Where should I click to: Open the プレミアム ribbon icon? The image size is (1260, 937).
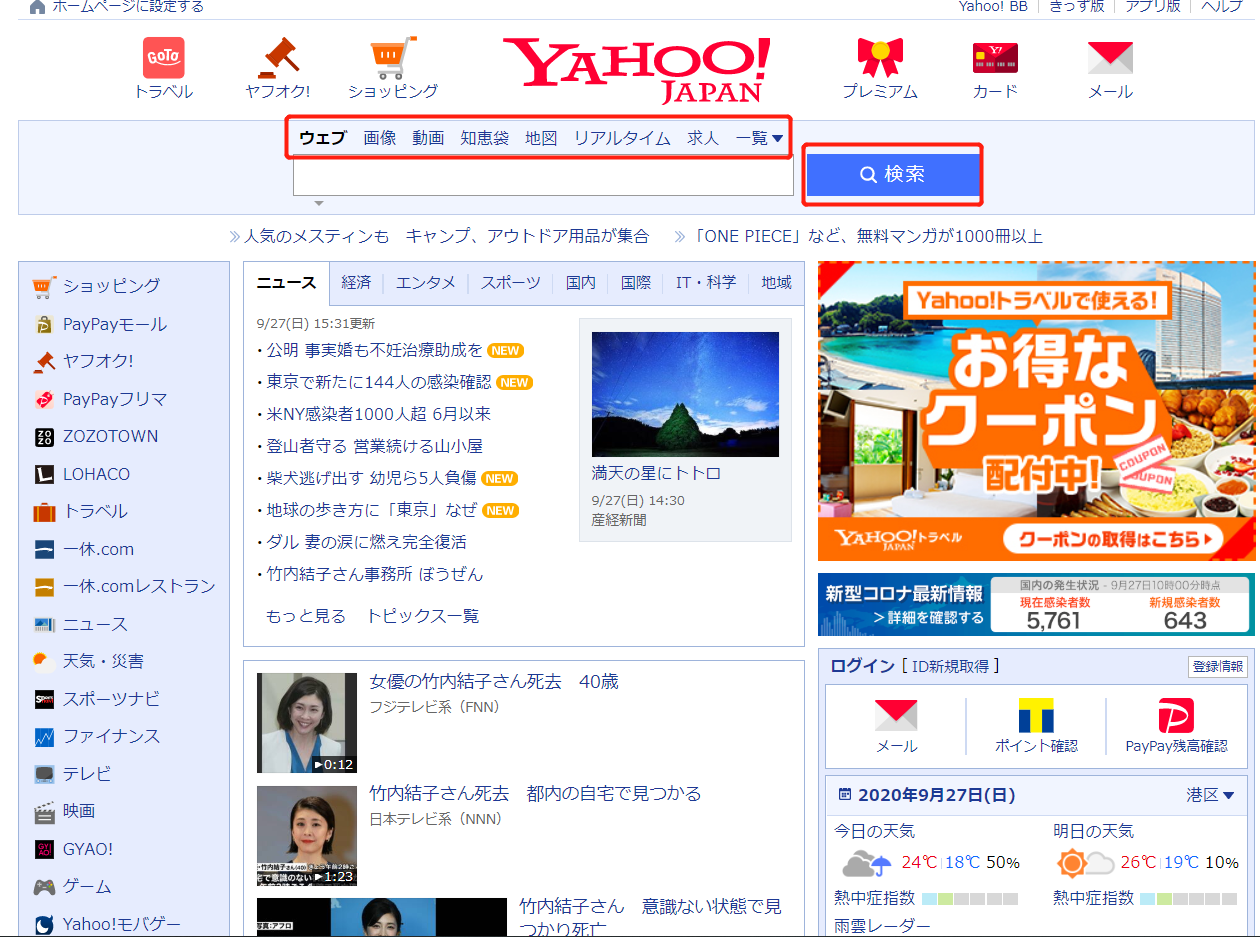point(880,57)
